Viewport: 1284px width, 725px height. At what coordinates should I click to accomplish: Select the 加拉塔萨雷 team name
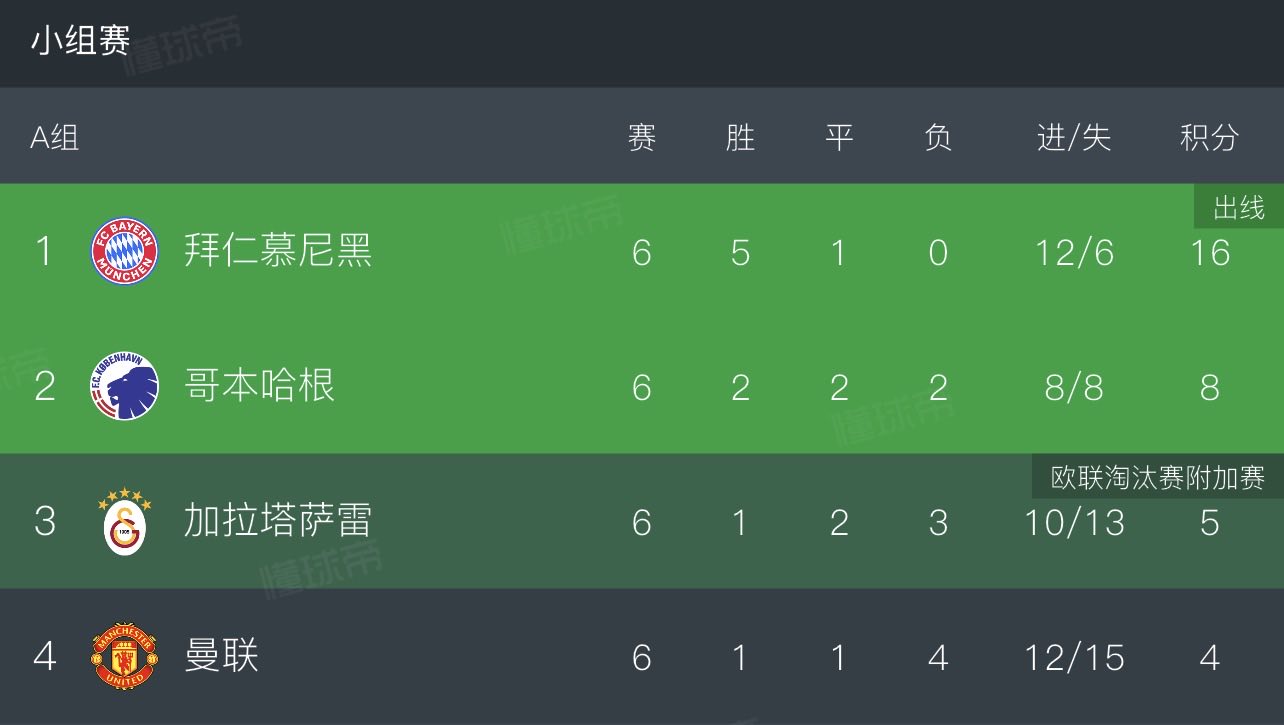pyautogui.click(x=278, y=521)
